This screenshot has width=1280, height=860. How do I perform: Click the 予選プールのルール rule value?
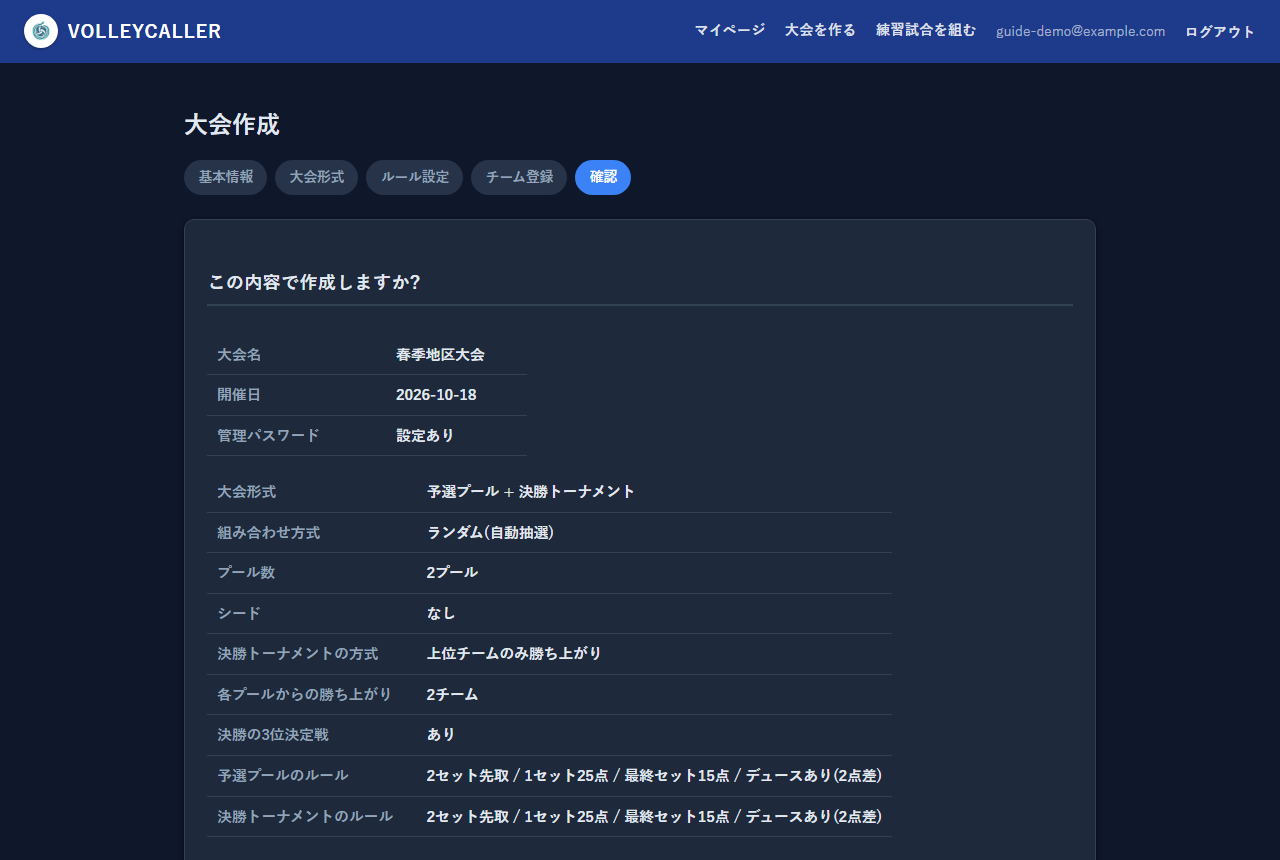click(654, 776)
